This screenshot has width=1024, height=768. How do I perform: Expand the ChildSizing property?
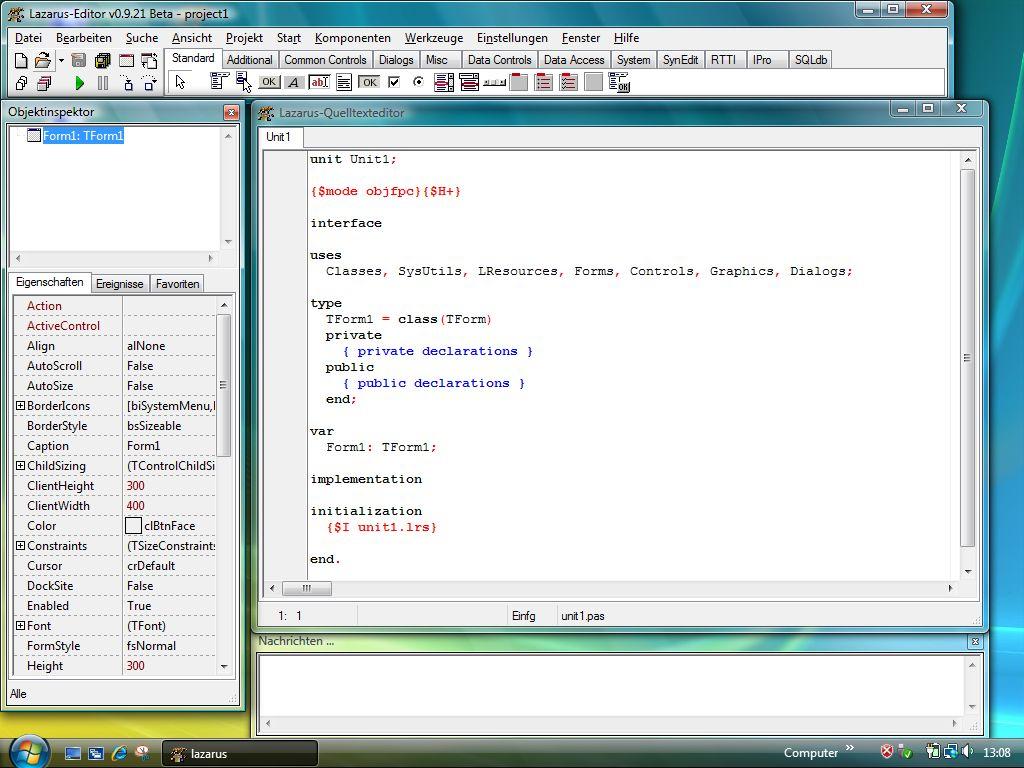tap(20, 466)
